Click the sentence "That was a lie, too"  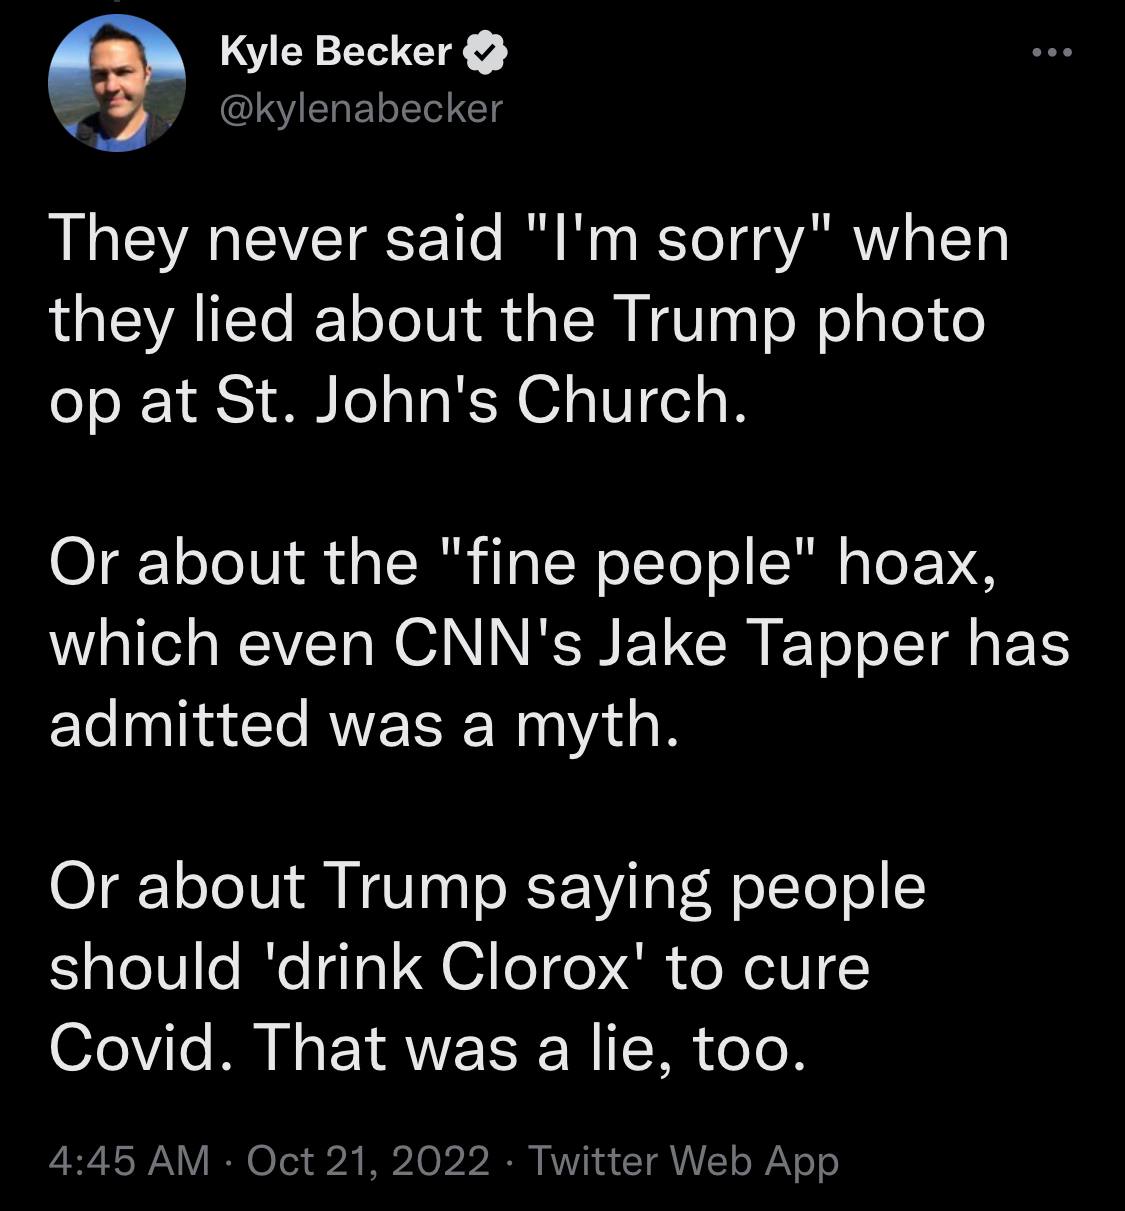(x=528, y=1048)
